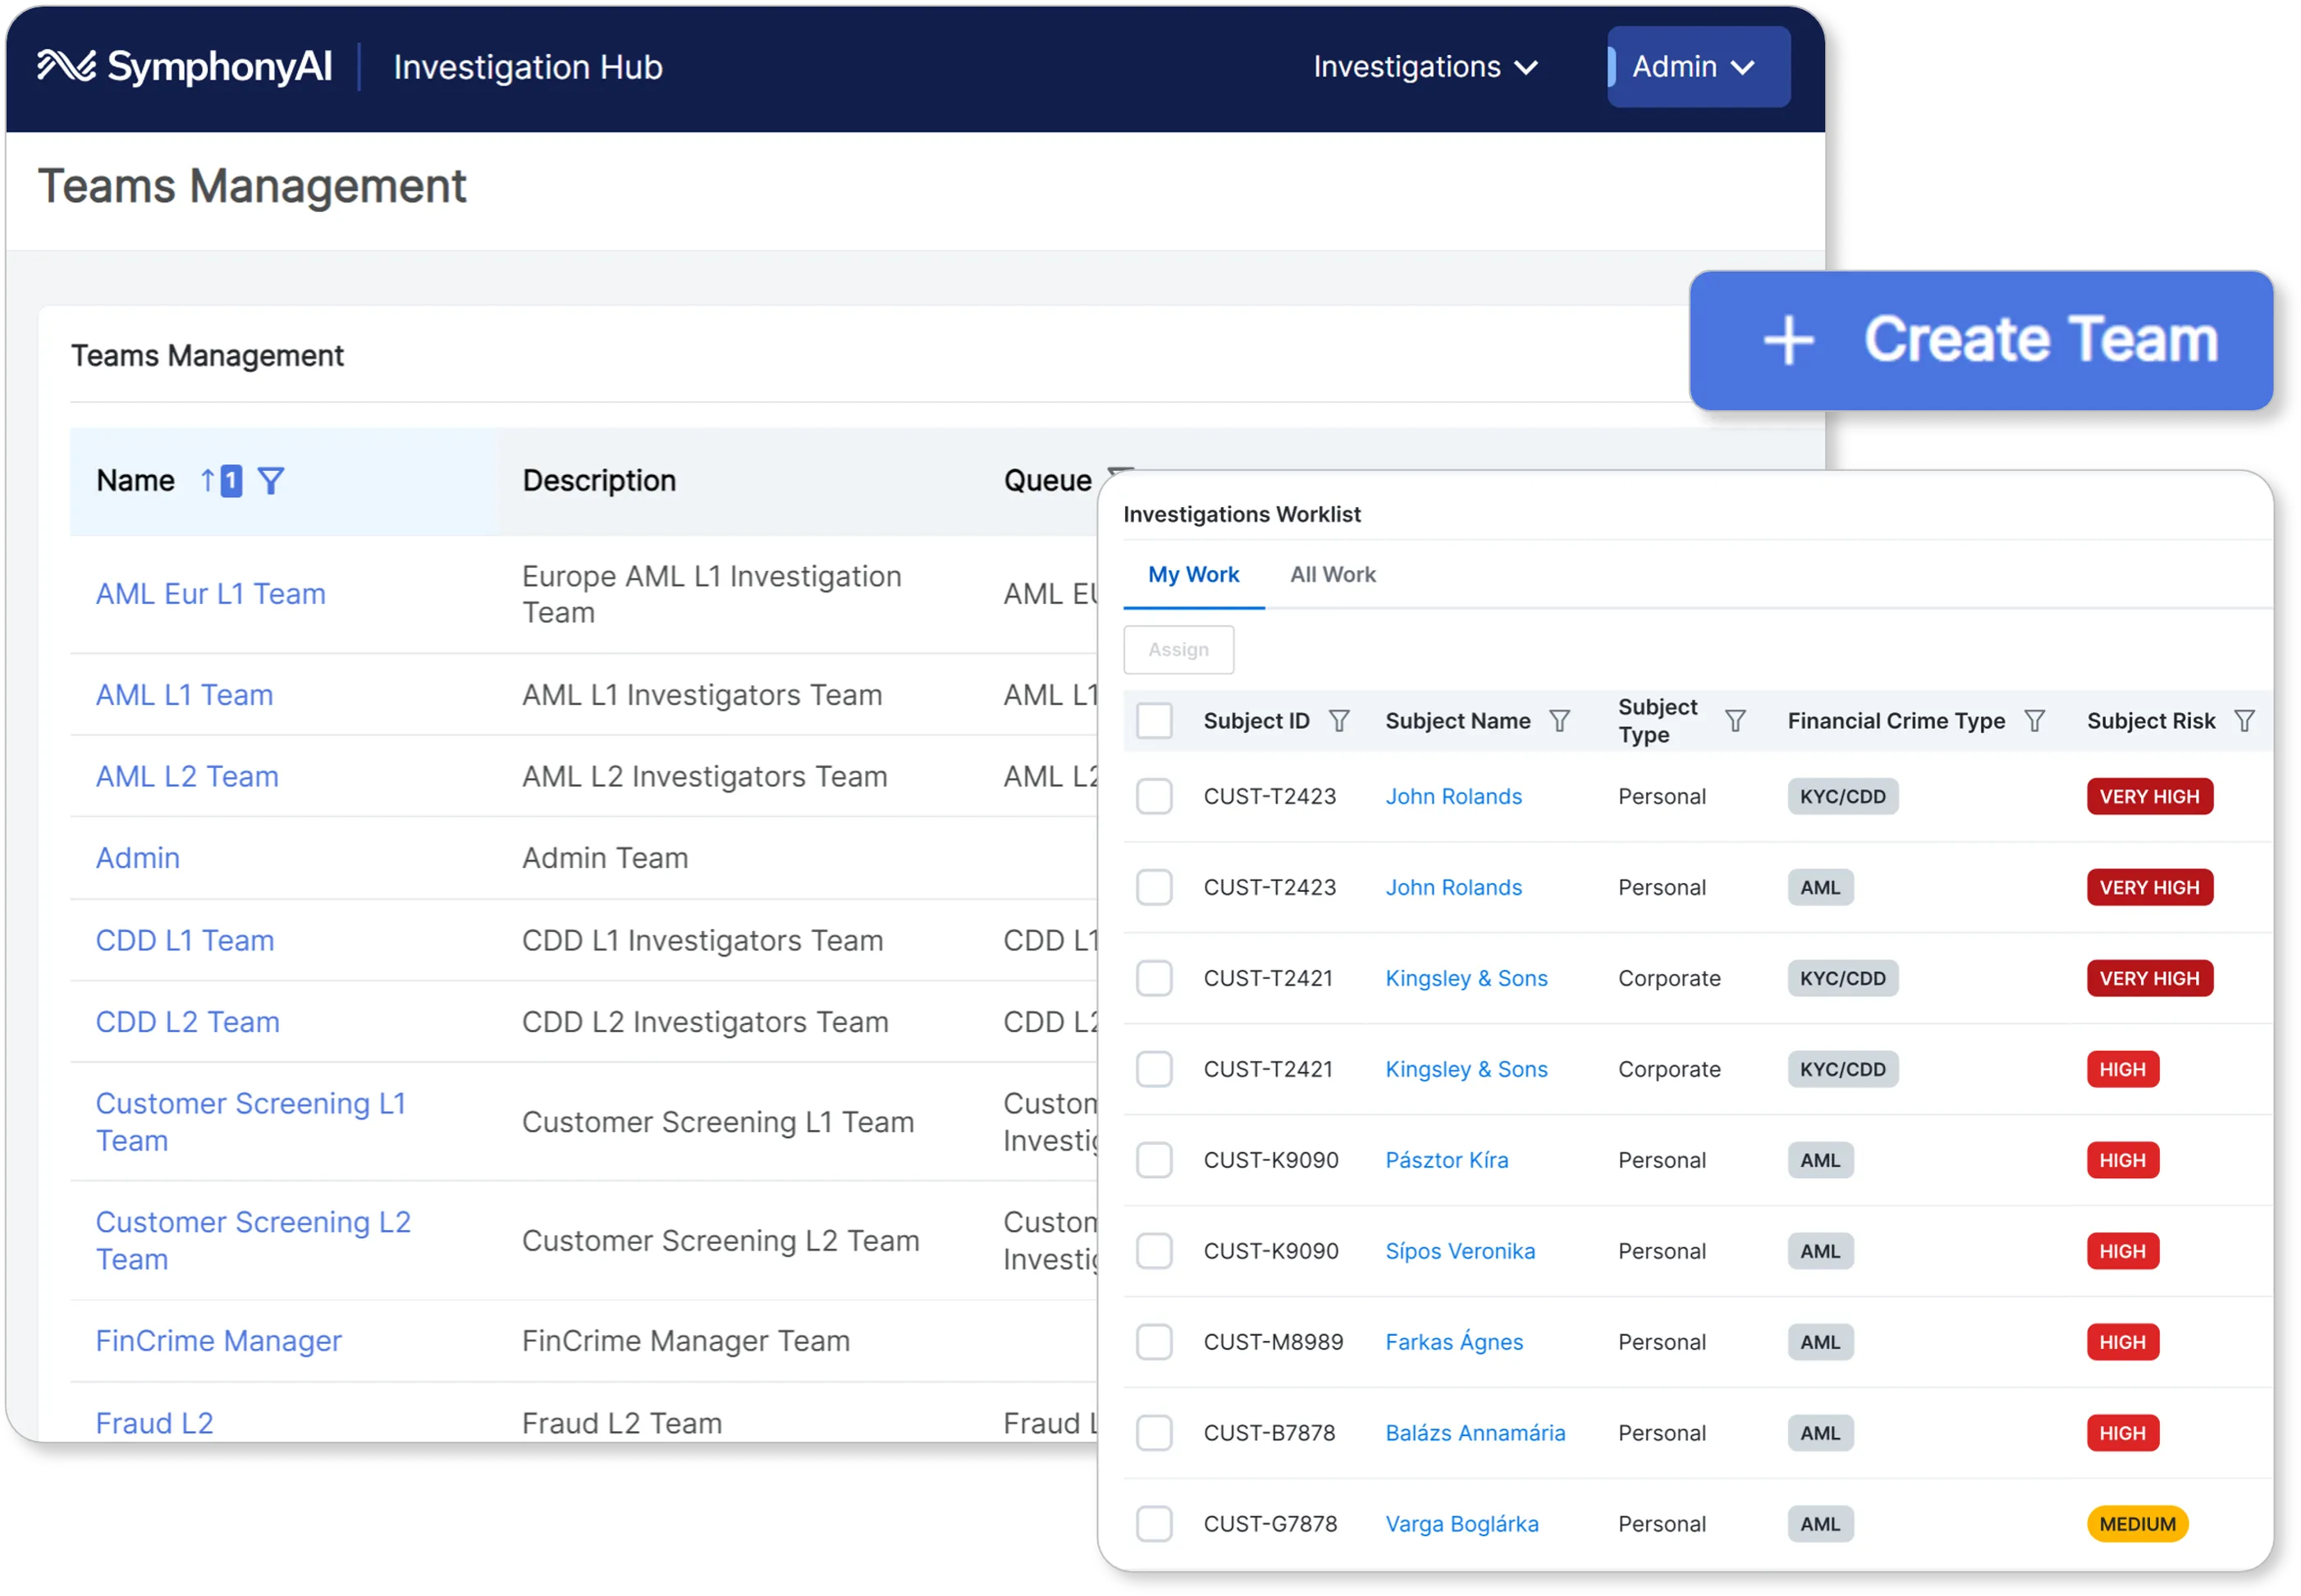The width and height of the screenshot is (2301, 1596).
Task: Click the 'CUST-M8989' subject ID
Action: coord(1273,1343)
